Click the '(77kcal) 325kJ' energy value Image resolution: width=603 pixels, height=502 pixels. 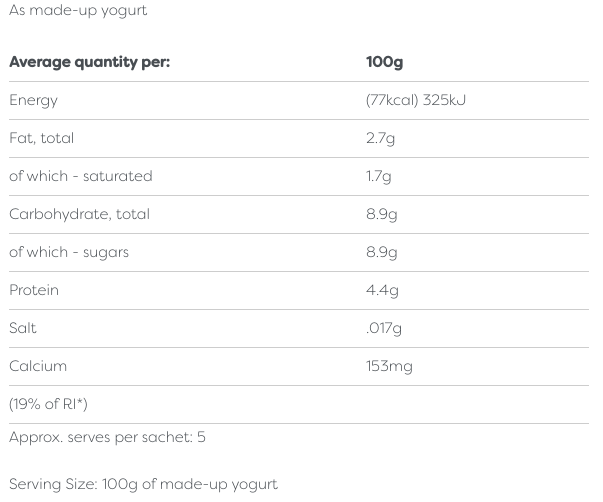click(416, 100)
